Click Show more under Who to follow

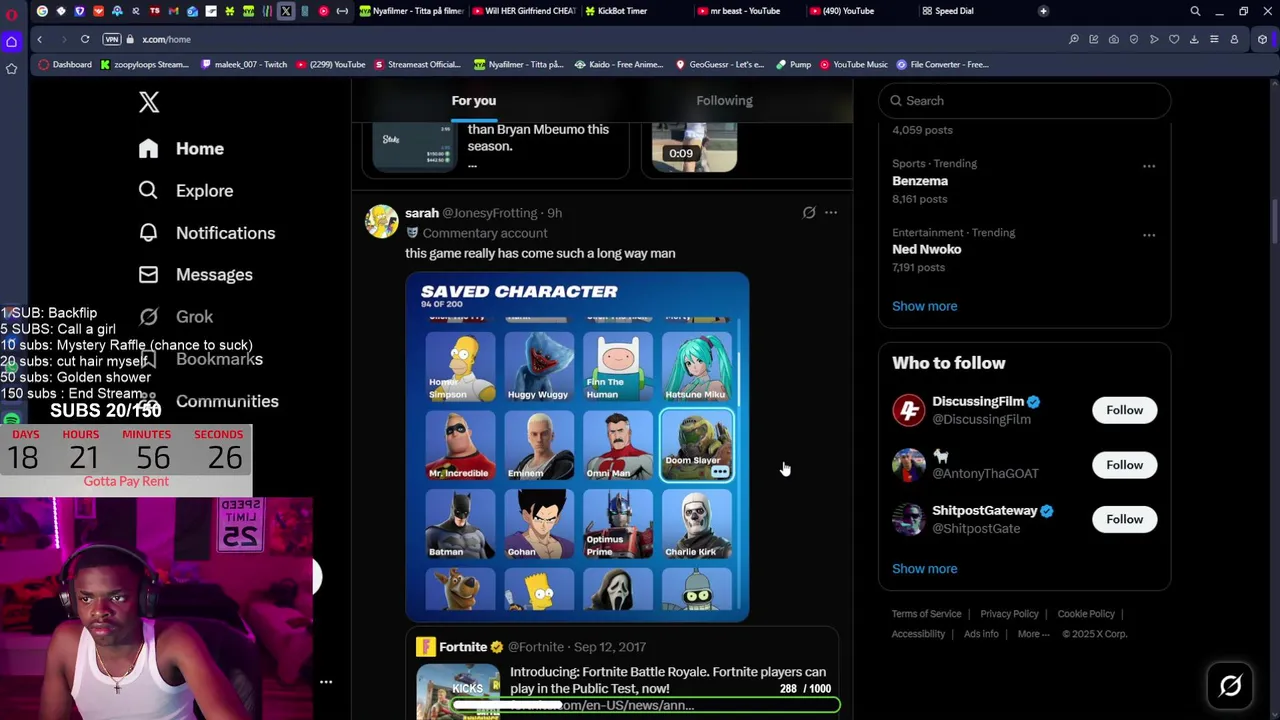tap(924, 568)
